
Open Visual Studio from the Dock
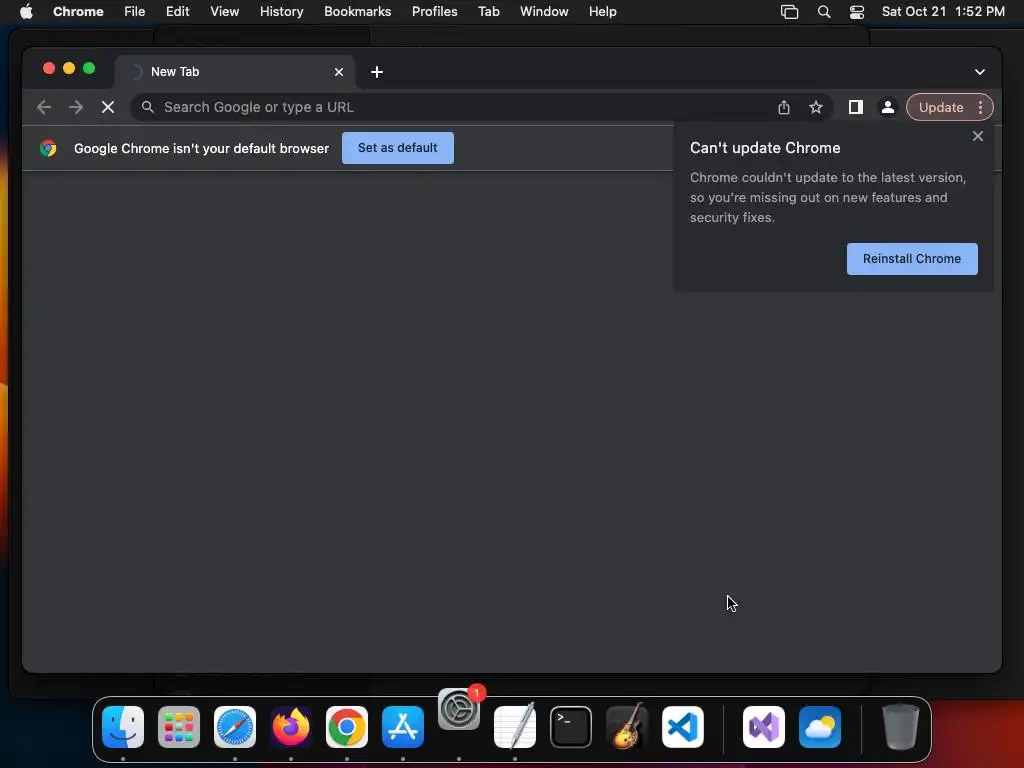coord(764,727)
